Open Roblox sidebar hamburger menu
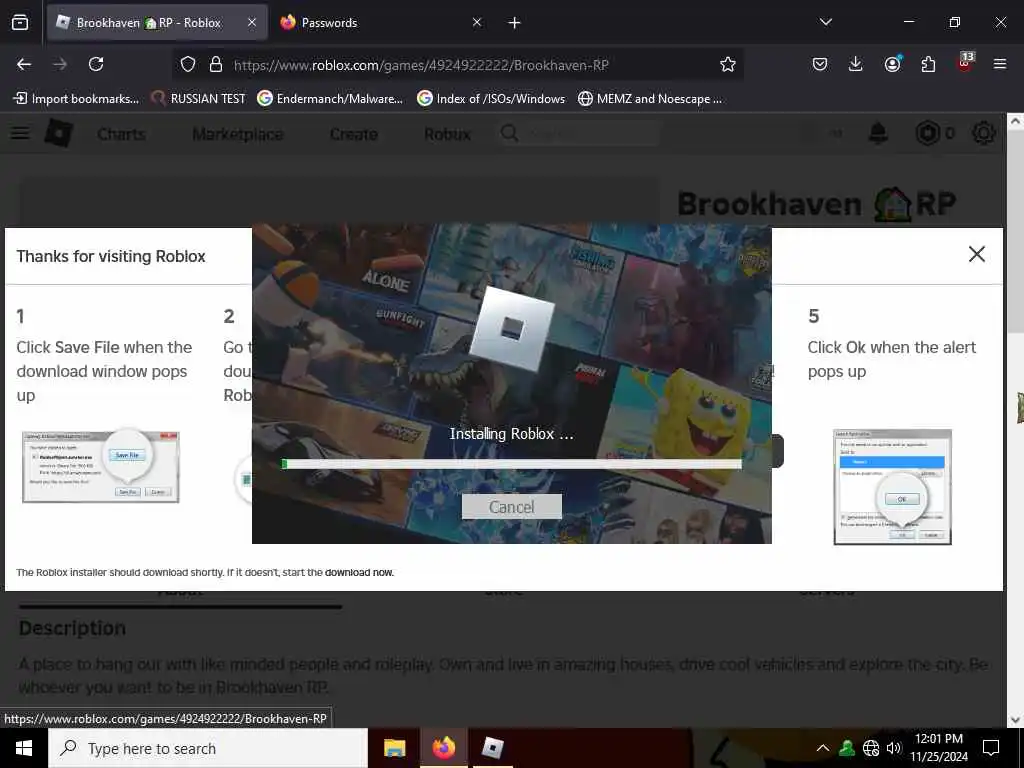 point(20,133)
